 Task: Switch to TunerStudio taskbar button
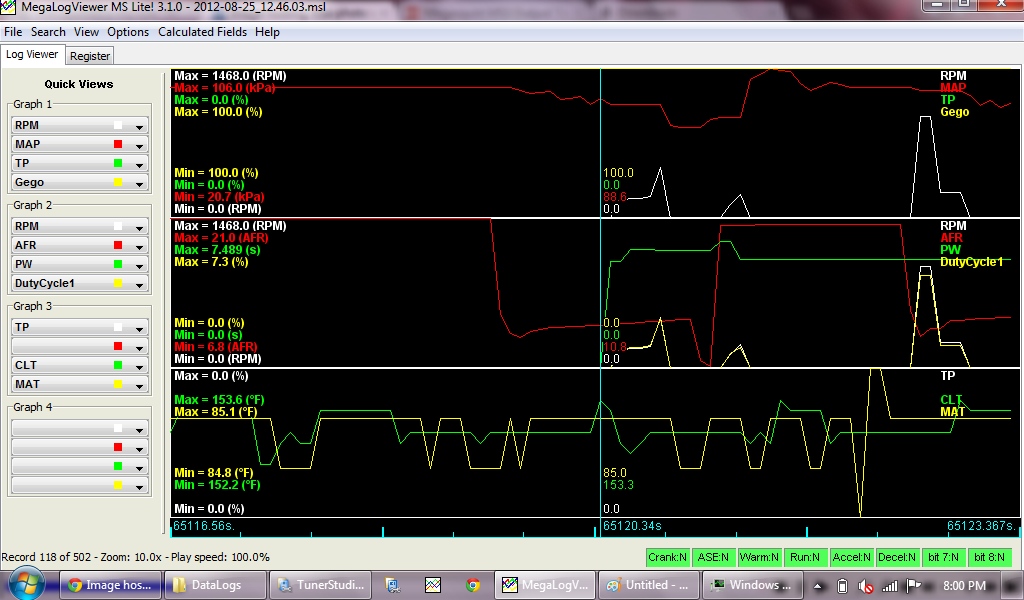pos(320,586)
